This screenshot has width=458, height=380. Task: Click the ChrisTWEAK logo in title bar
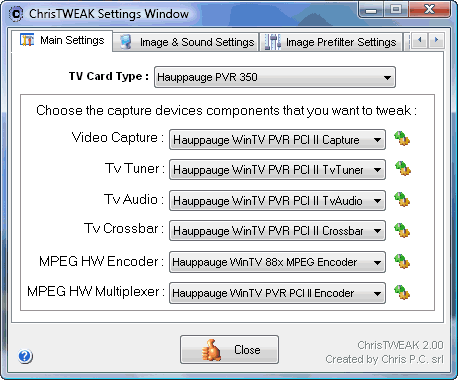click(16, 14)
